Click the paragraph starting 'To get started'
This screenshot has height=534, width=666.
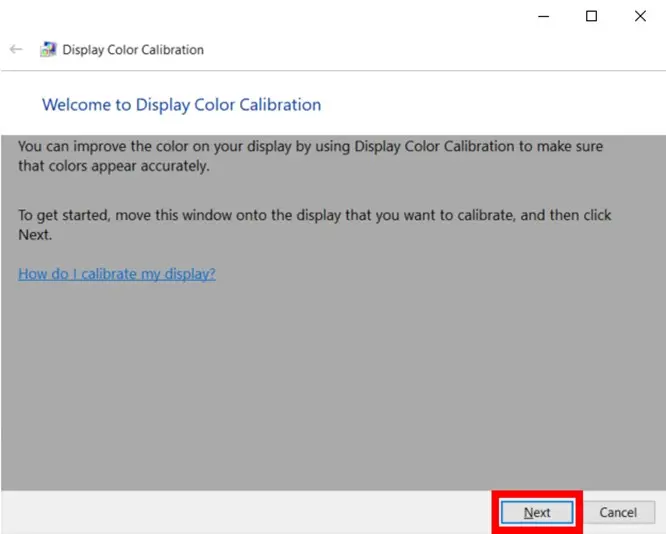tap(314, 215)
